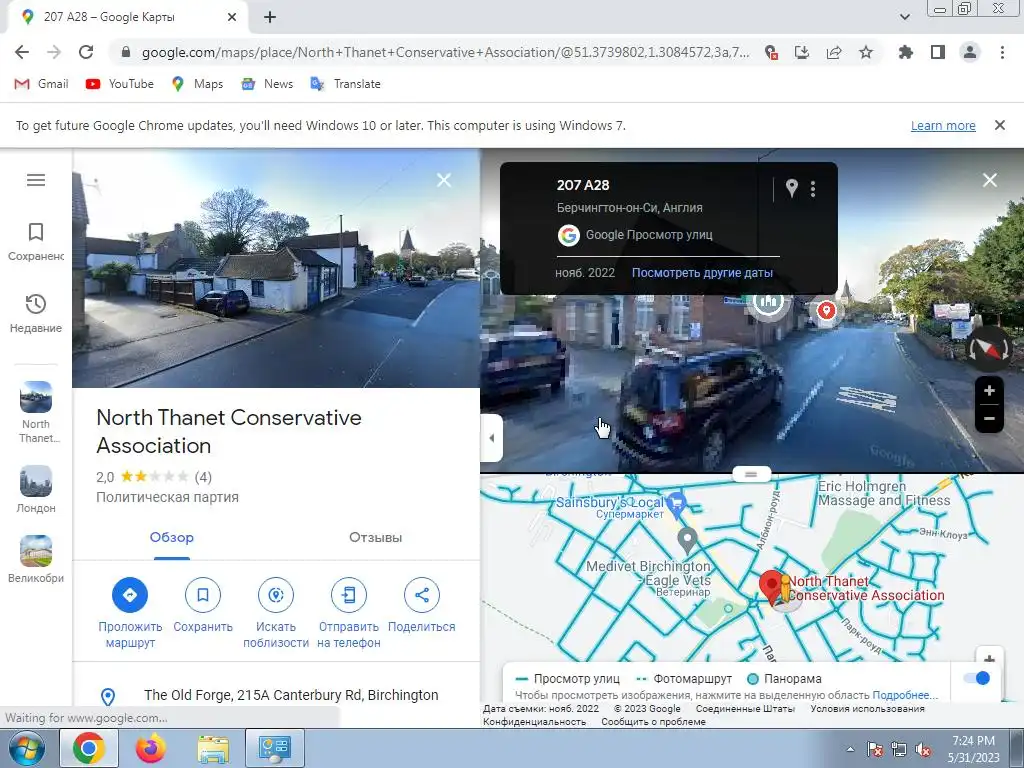Click the address The Old Forge, 215A Canterbury Rd

(x=291, y=695)
